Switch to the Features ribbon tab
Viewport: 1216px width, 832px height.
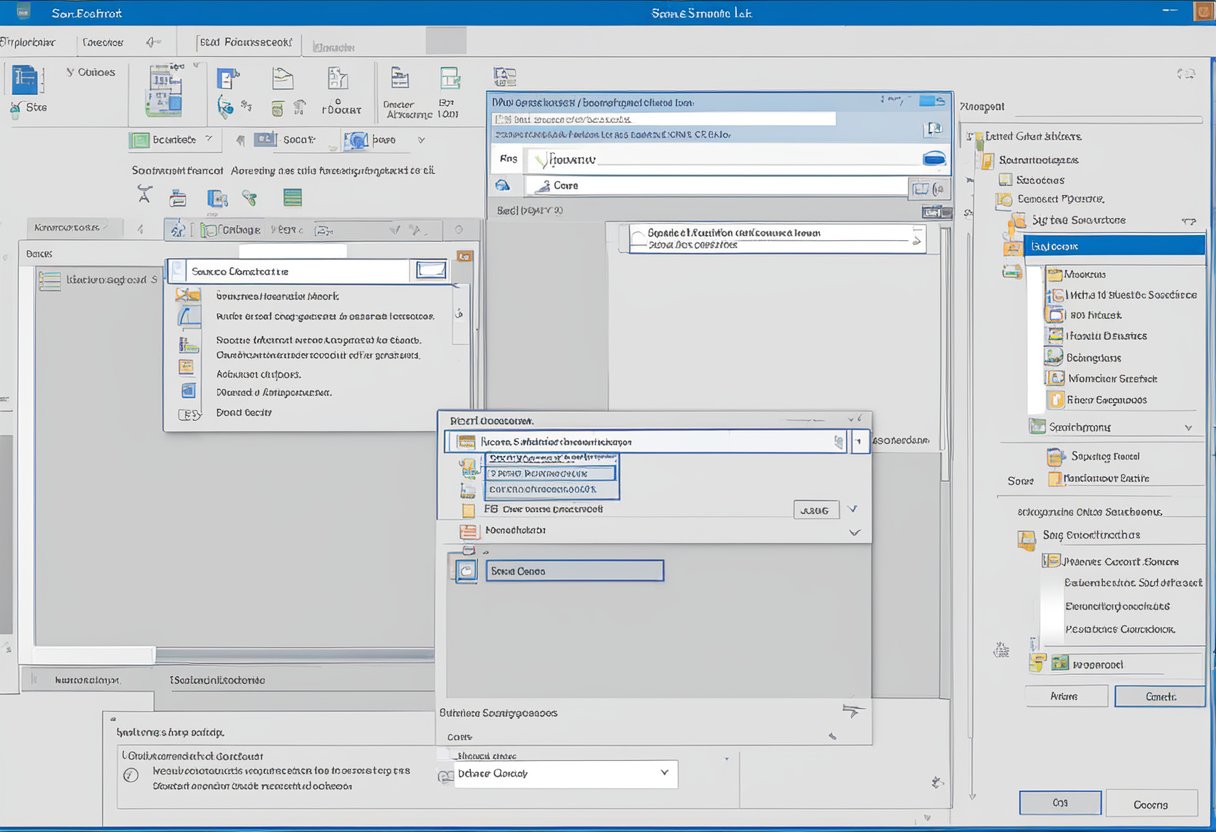click(104, 41)
